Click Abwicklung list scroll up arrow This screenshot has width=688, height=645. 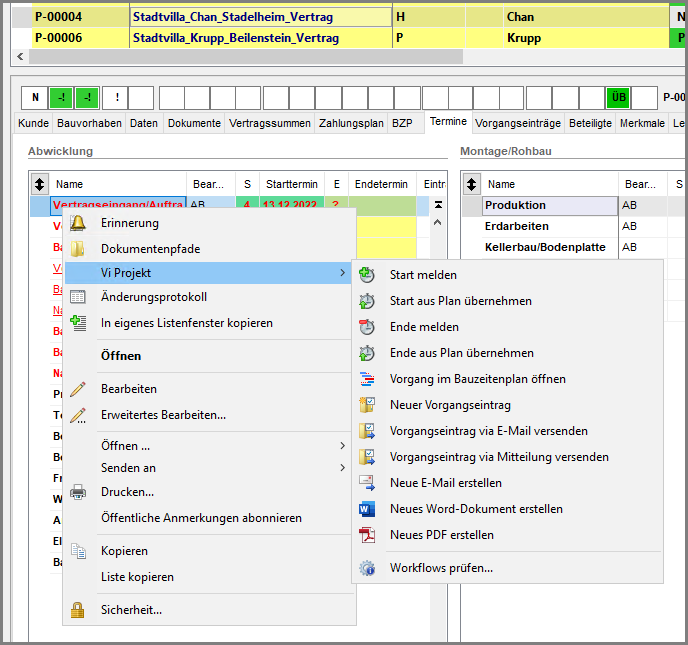pos(437,223)
